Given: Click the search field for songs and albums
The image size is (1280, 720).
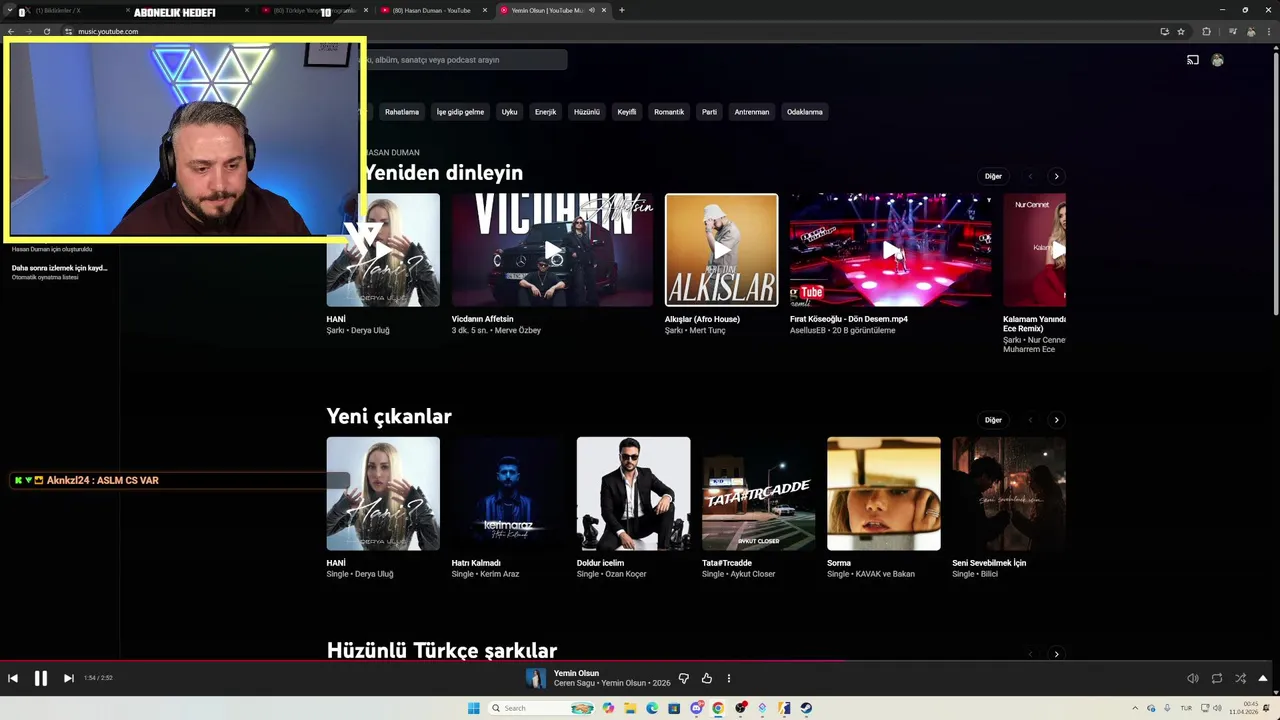Looking at the screenshot, I should (x=465, y=60).
